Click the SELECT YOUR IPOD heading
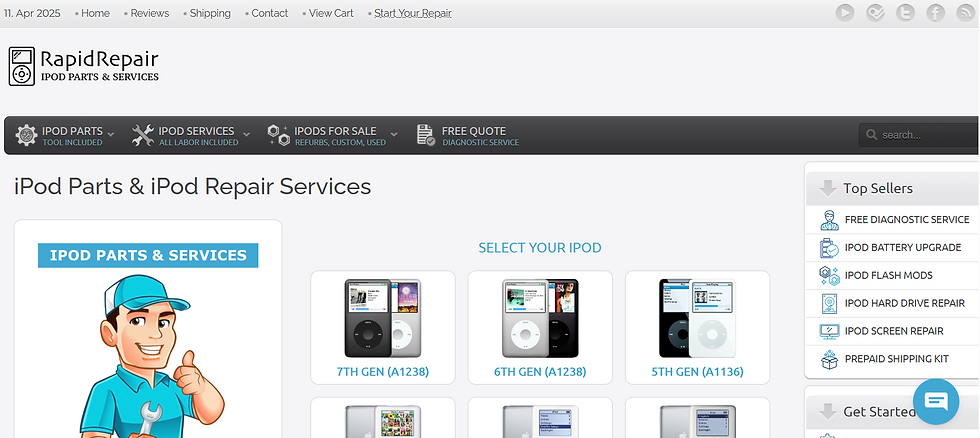Screen dimensions: 980x438 click(540, 248)
